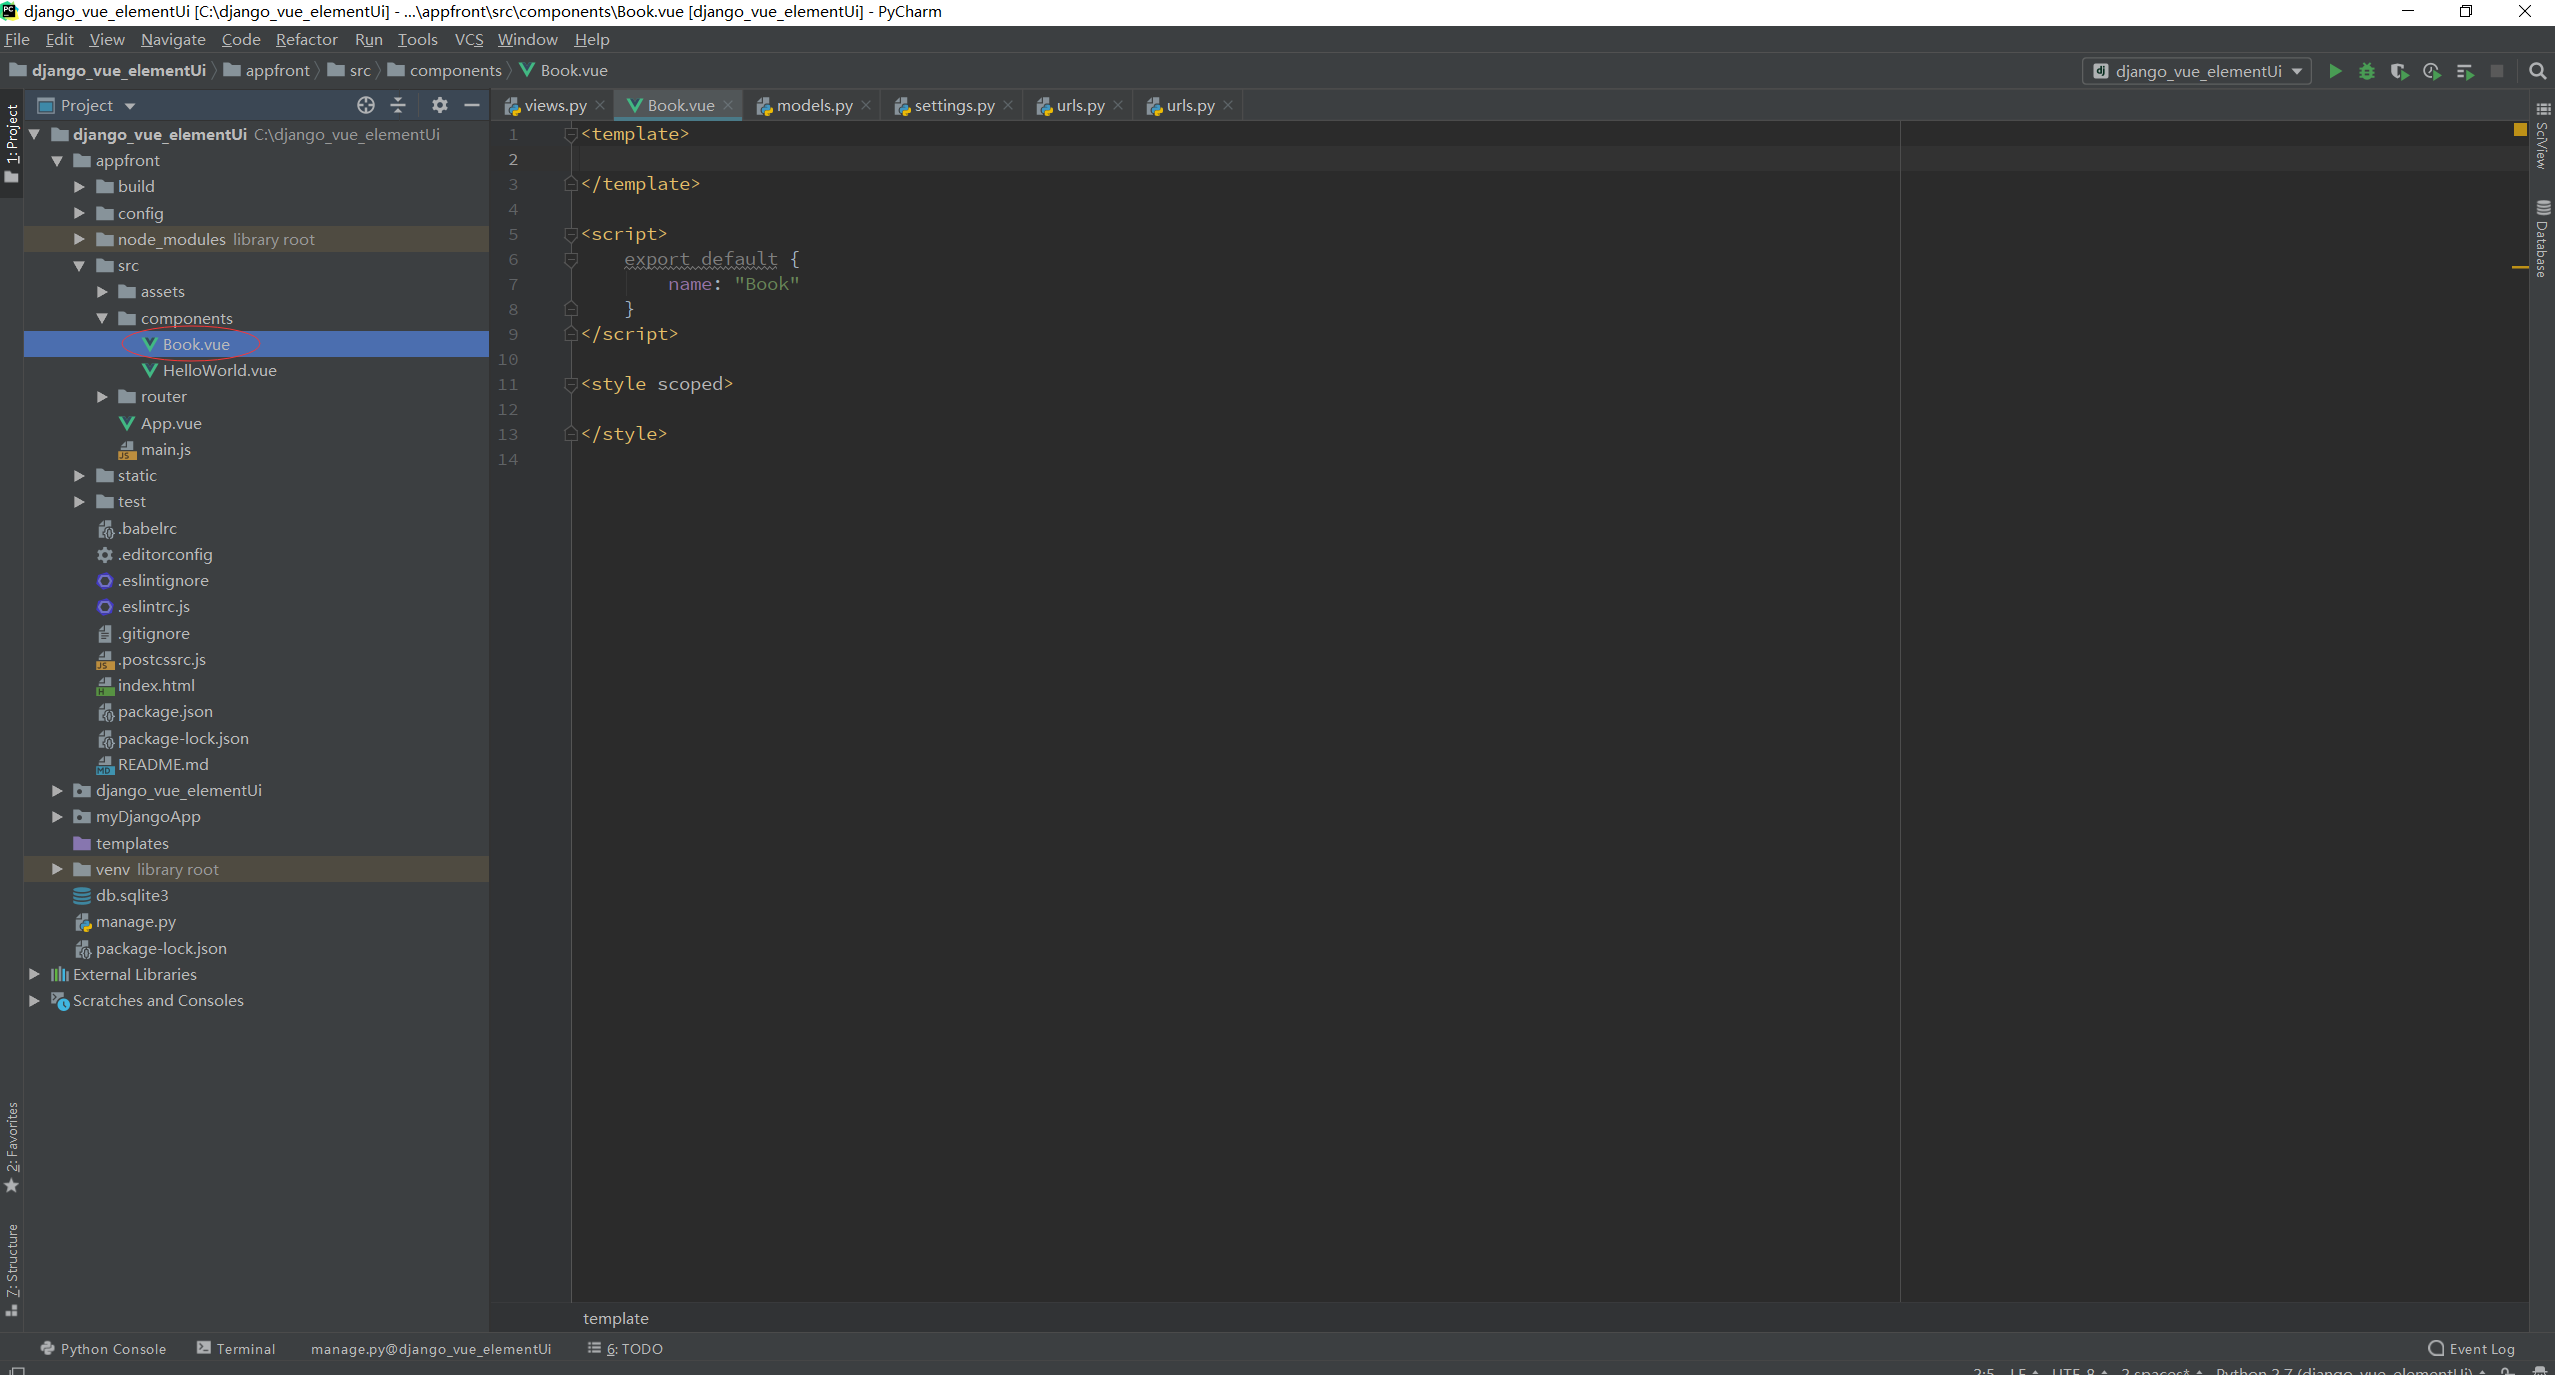
Task: Open the run configuration dropdown
Action: click(2197, 71)
